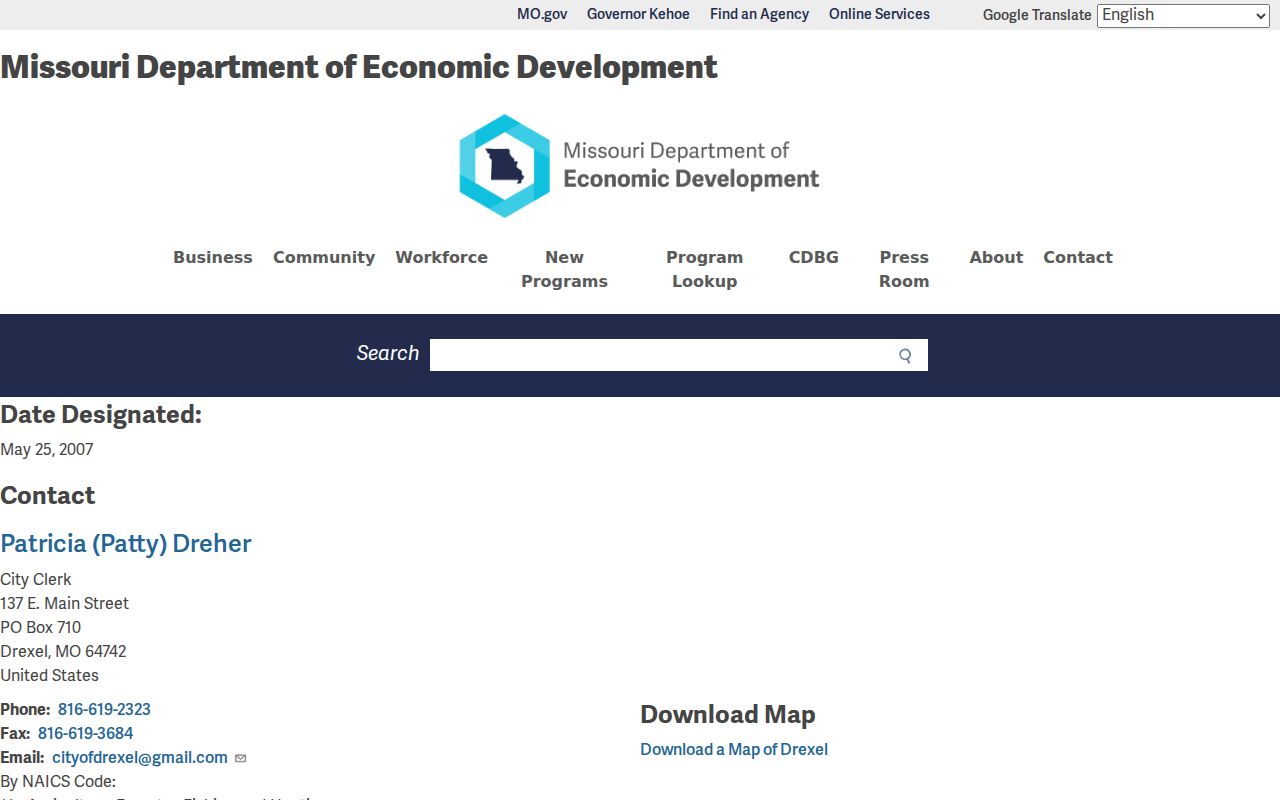Open Find an Agency link
This screenshot has width=1280, height=800.
(x=759, y=14)
